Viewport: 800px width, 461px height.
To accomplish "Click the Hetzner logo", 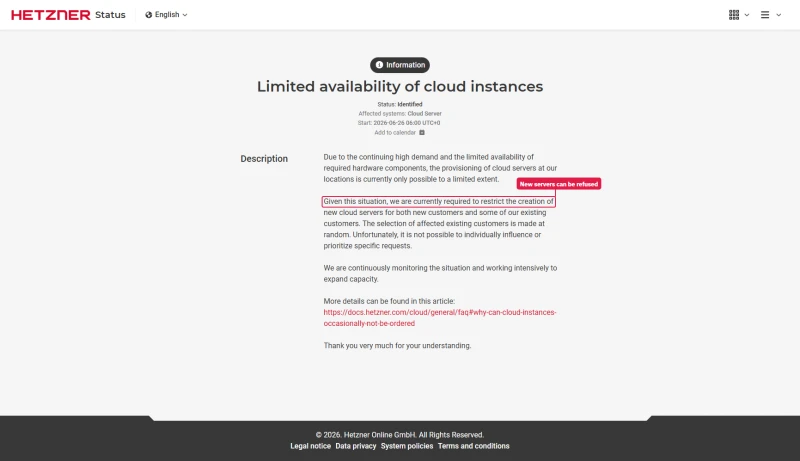I will [51, 15].
